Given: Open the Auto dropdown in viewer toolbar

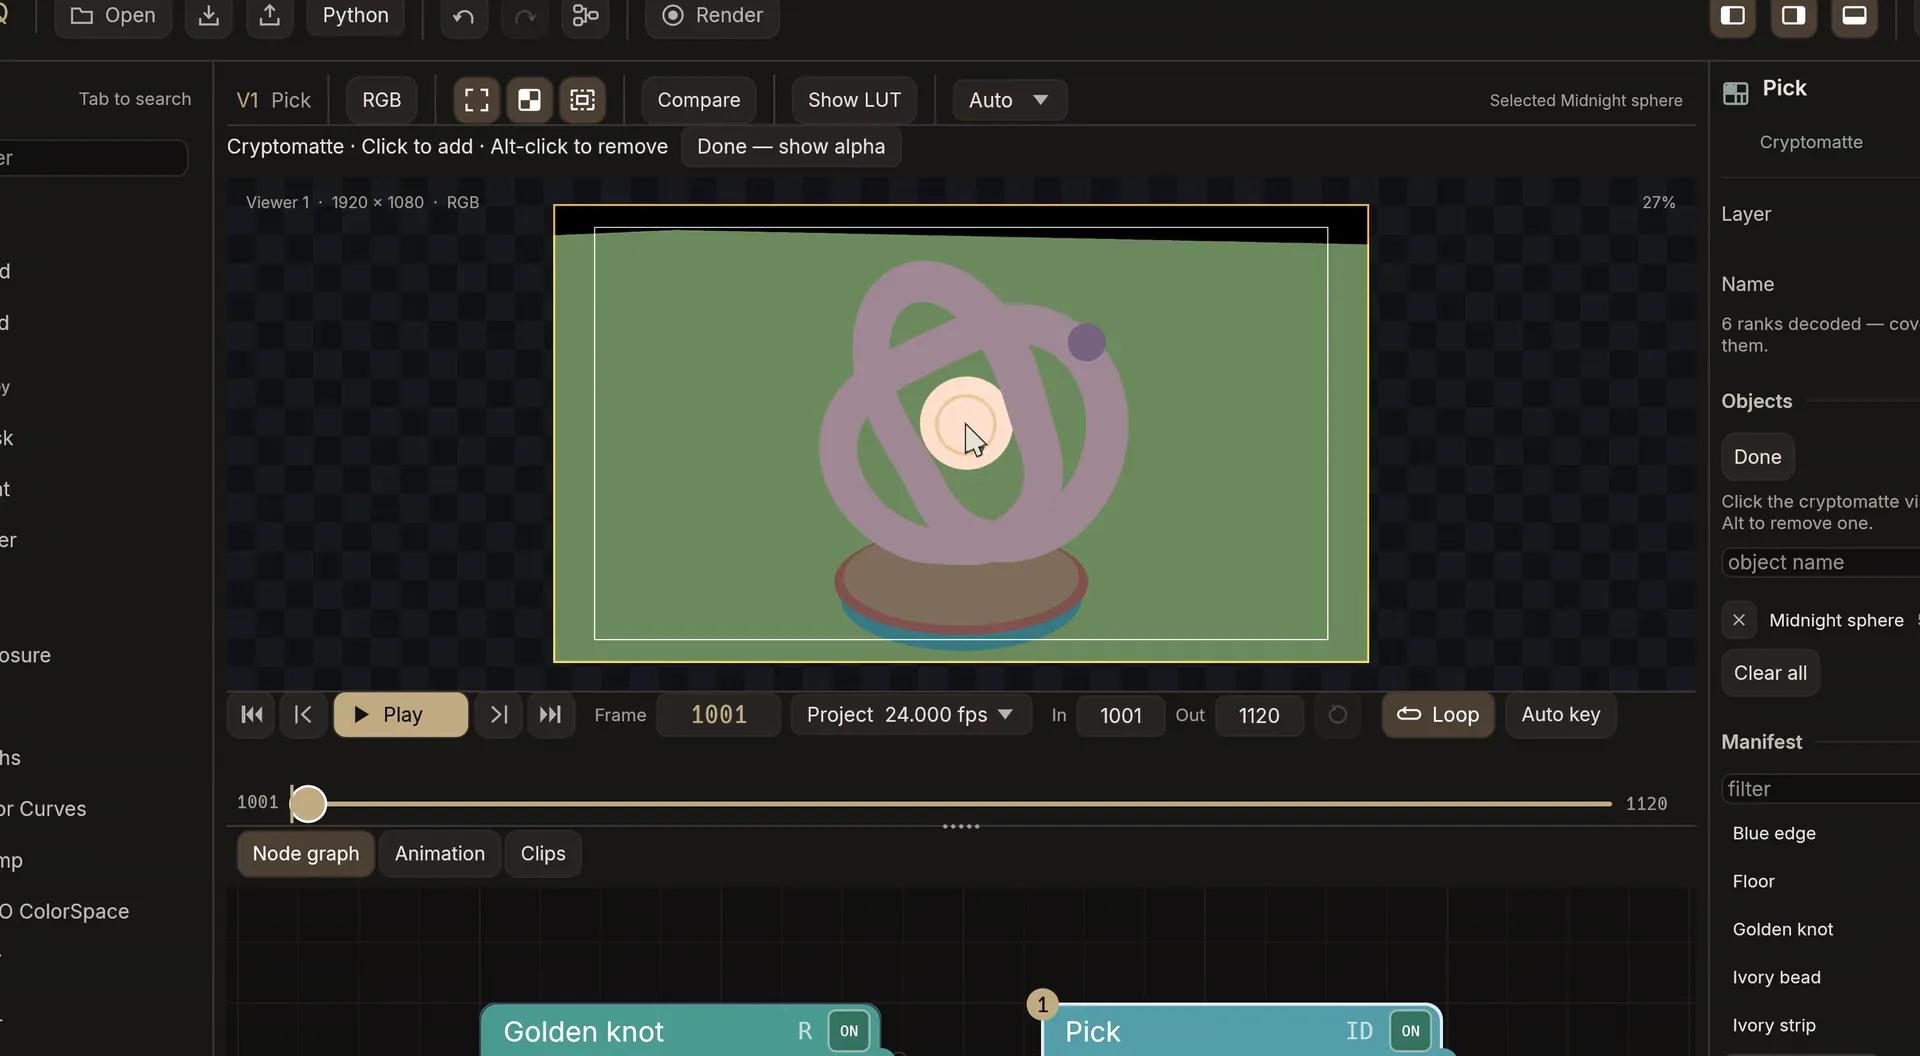Looking at the screenshot, I should click(1009, 100).
